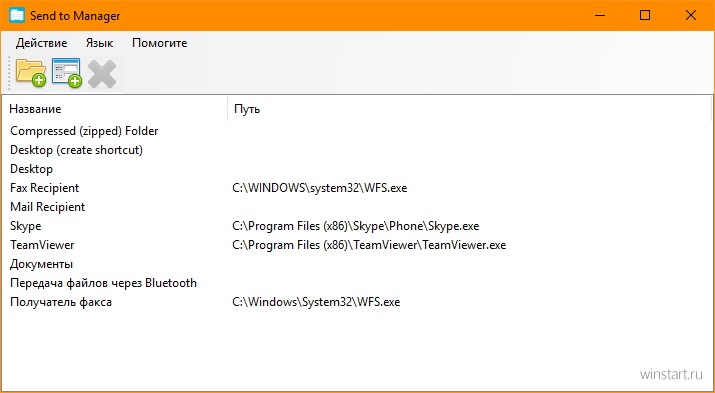Open the Помогите menu
715x393 pixels.
pyautogui.click(x=160, y=43)
